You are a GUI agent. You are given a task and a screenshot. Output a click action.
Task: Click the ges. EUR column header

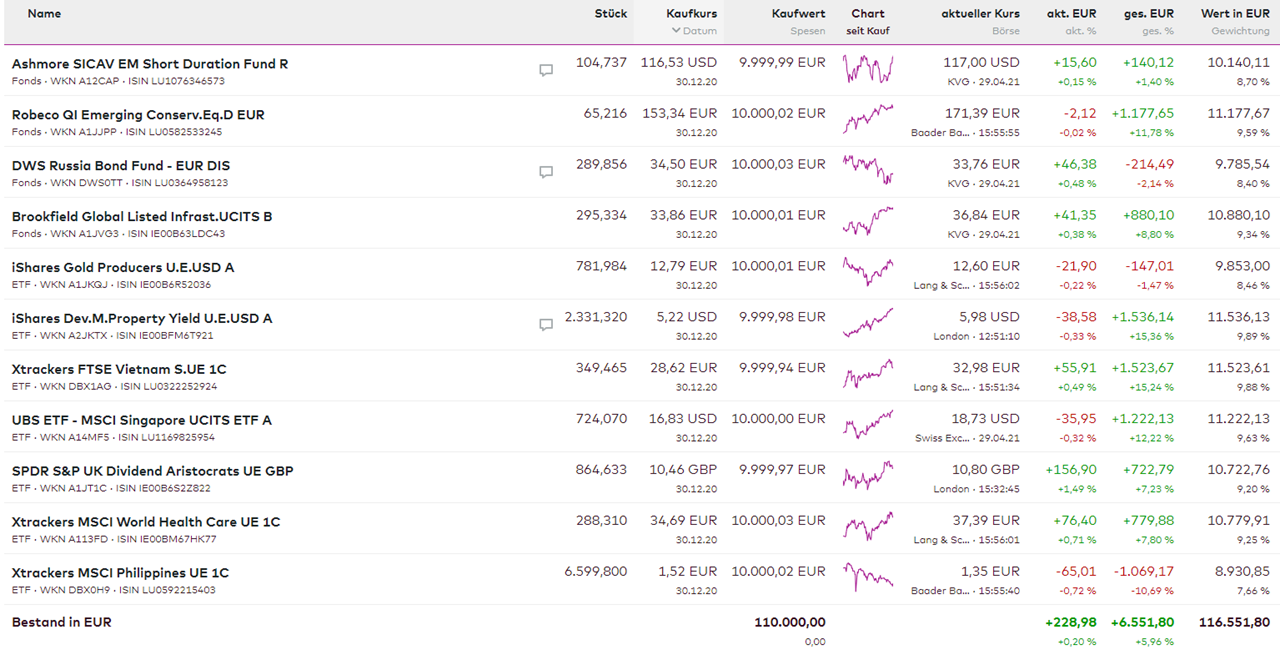coord(1148,14)
